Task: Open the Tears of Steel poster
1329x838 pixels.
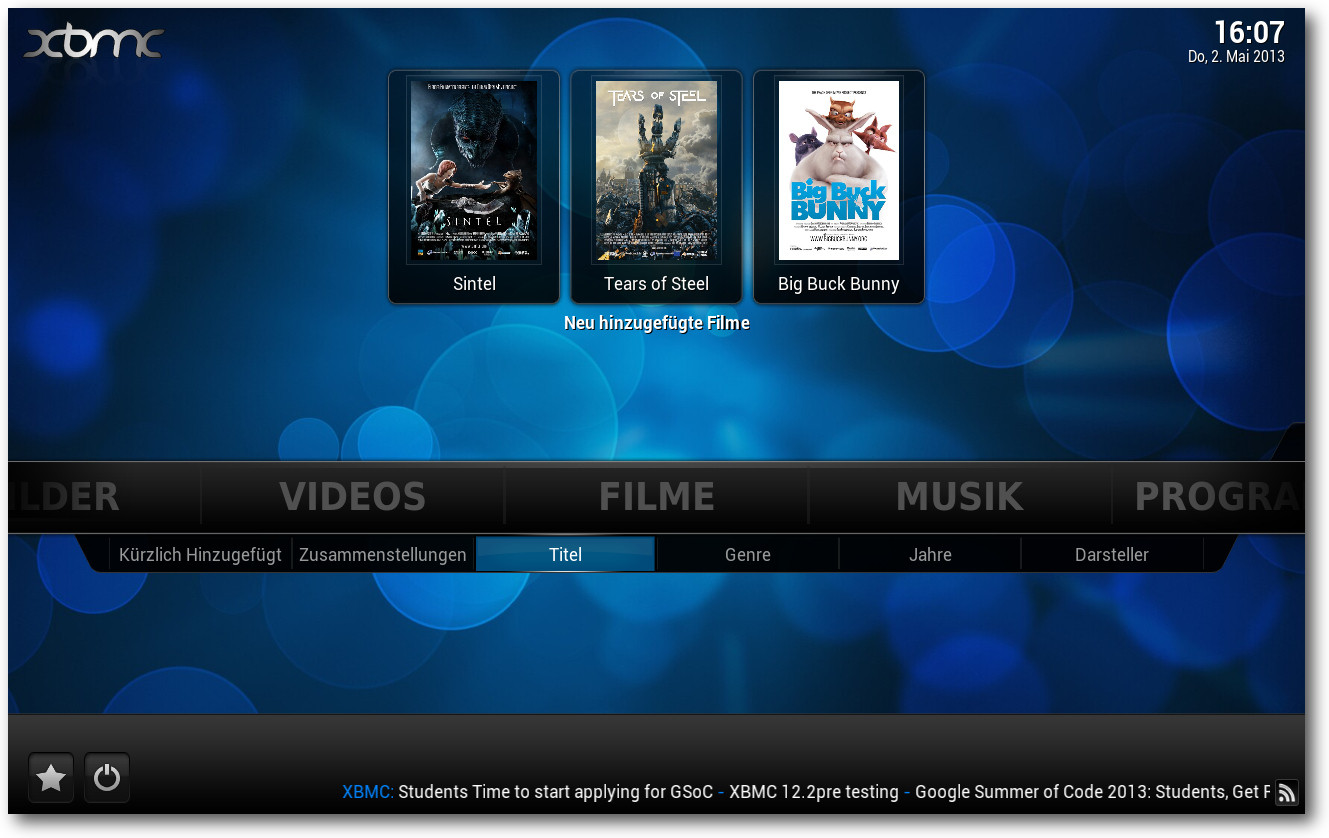Action: [656, 171]
